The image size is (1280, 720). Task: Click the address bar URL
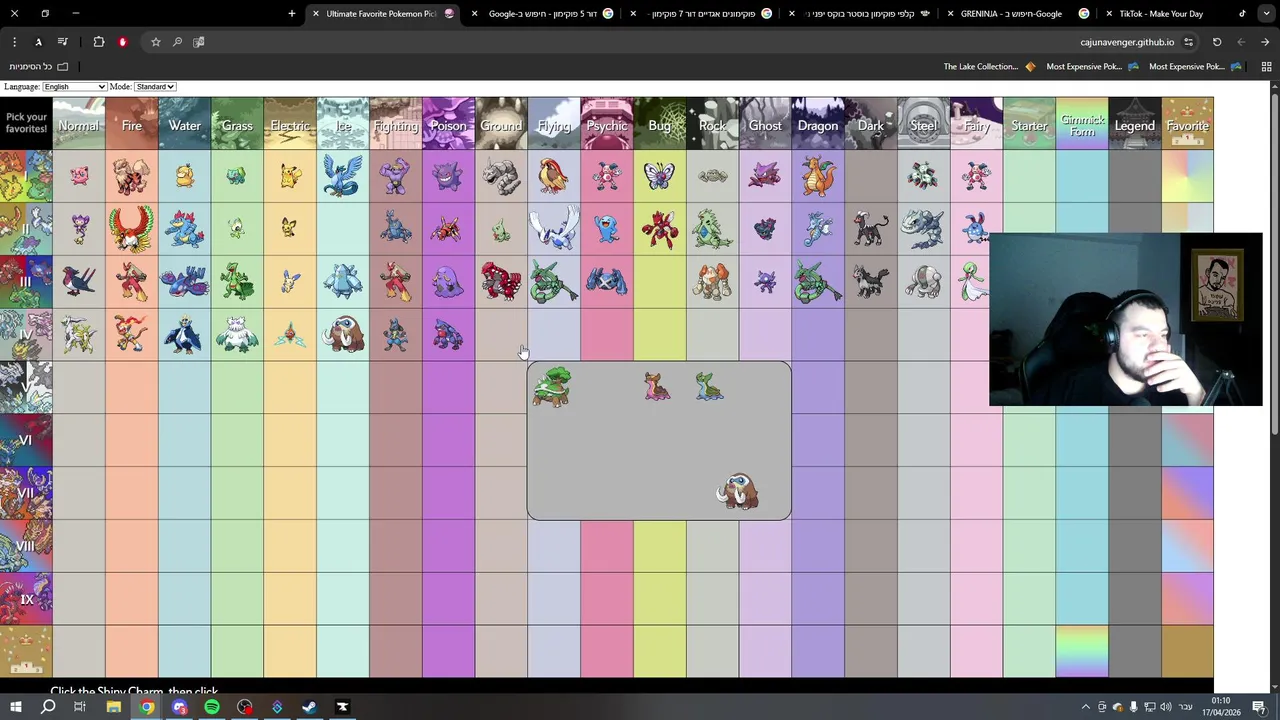click(x=1127, y=42)
